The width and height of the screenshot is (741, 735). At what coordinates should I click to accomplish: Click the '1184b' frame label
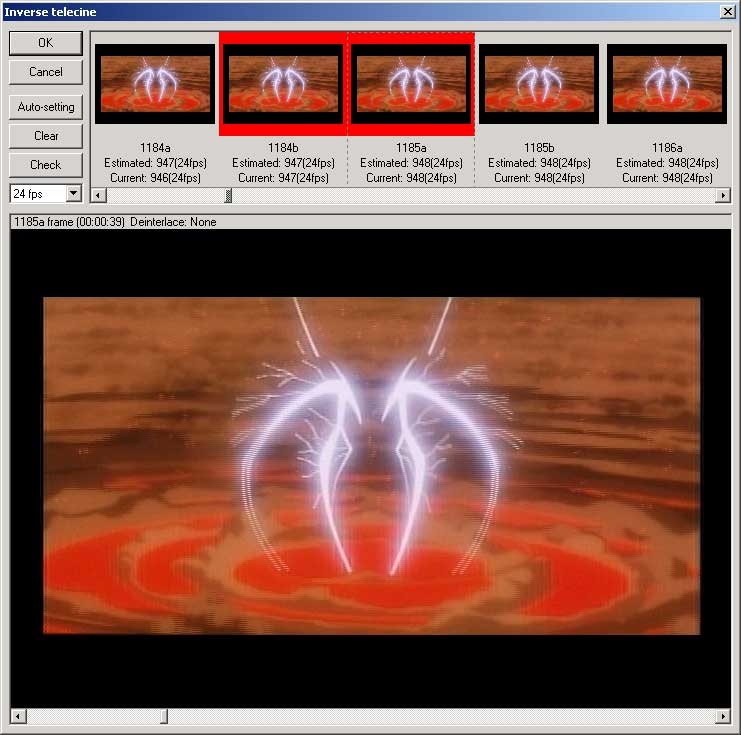pyautogui.click(x=283, y=147)
